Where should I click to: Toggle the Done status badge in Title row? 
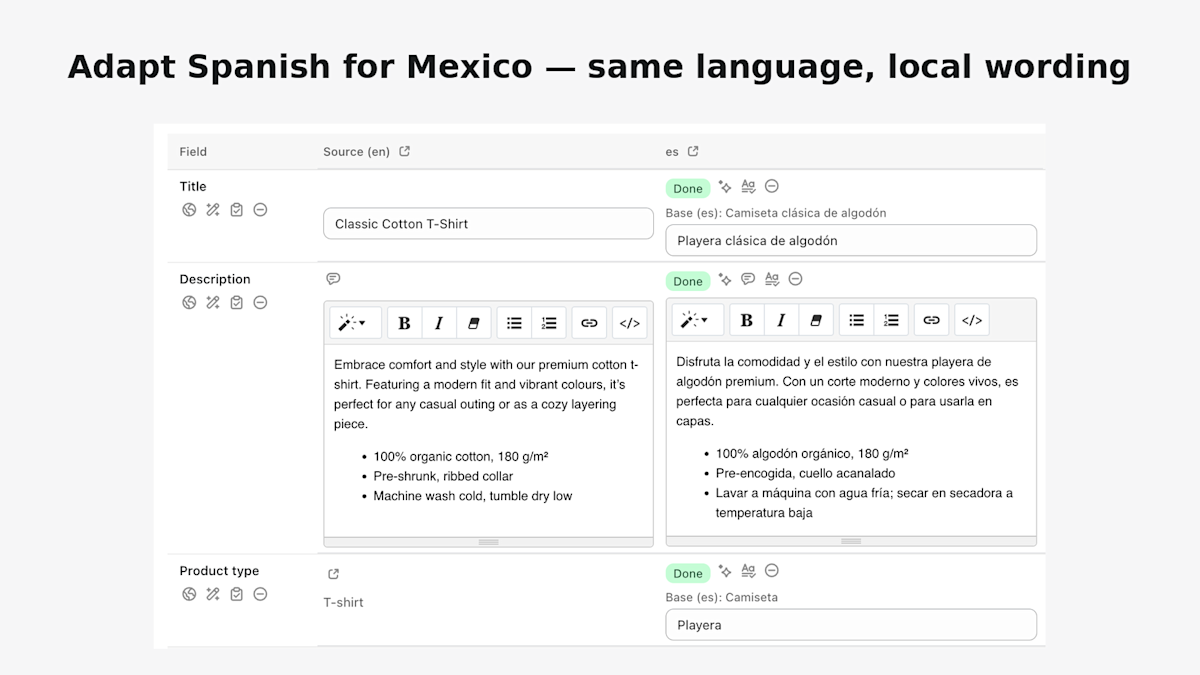(x=688, y=189)
